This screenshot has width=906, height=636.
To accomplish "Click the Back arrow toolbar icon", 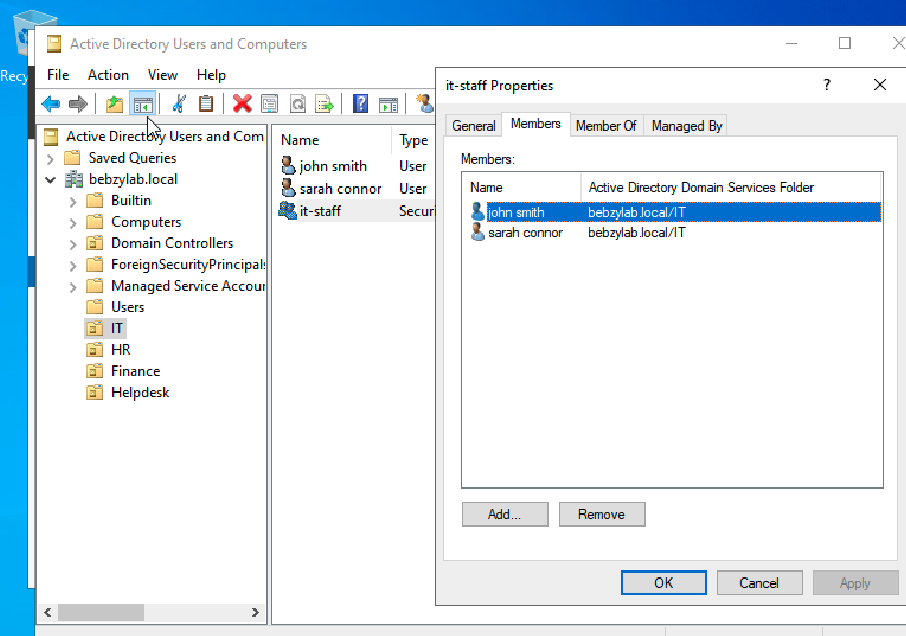I will (x=51, y=104).
